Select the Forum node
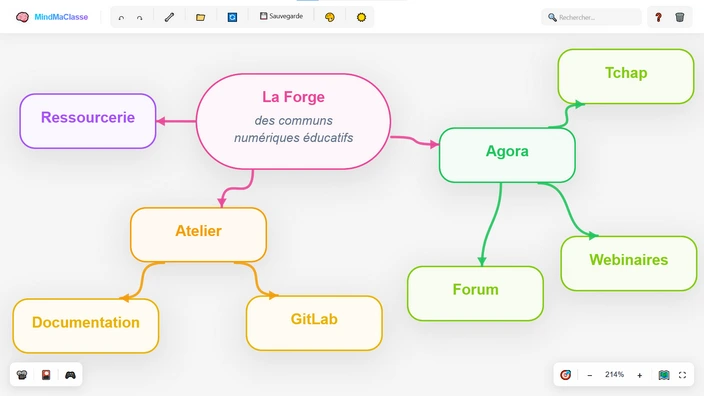Image resolution: width=704 pixels, height=396 pixels. pyautogui.click(x=475, y=293)
